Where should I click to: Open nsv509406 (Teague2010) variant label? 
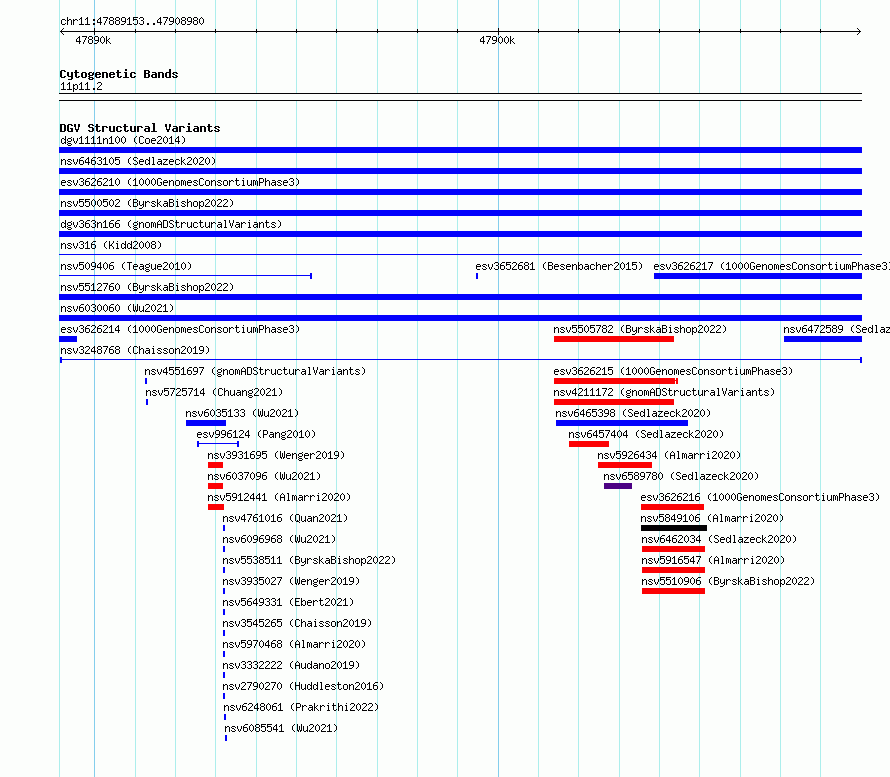(126, 266)
